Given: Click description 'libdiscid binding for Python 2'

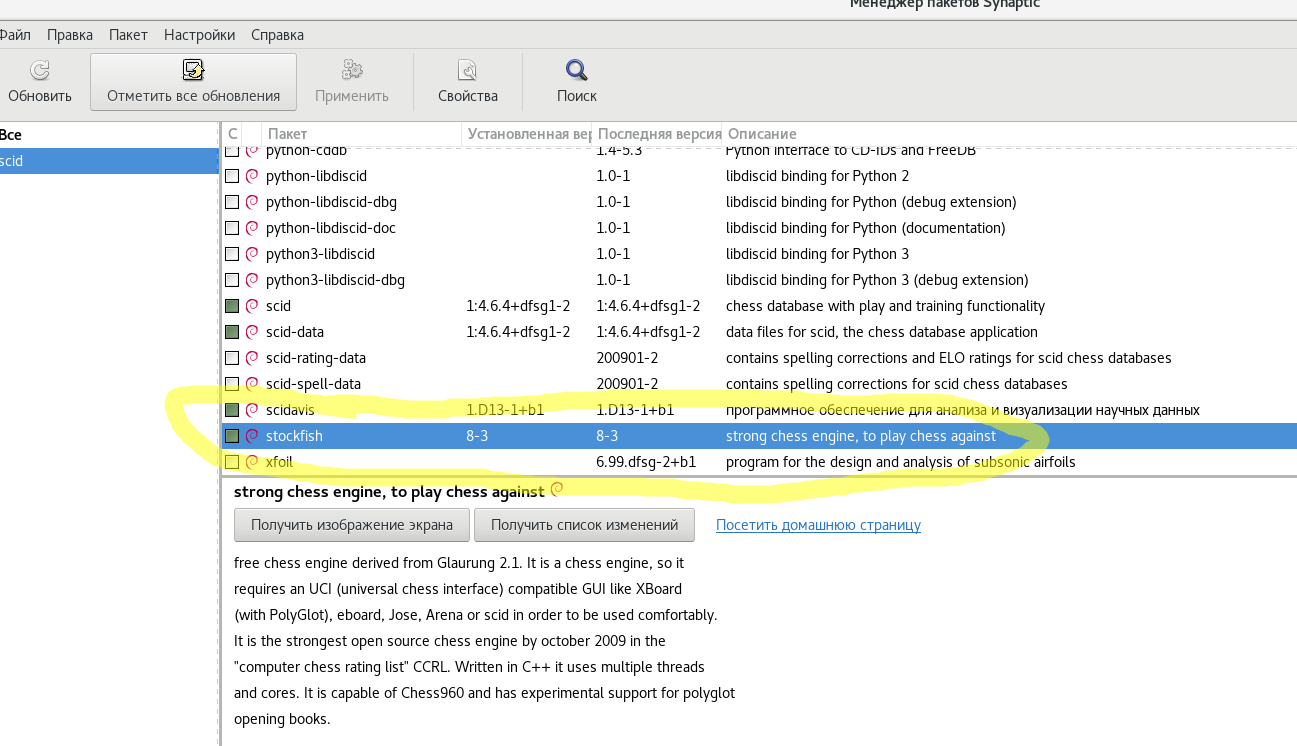Looking at the screenshot, I should pos(818,176).
